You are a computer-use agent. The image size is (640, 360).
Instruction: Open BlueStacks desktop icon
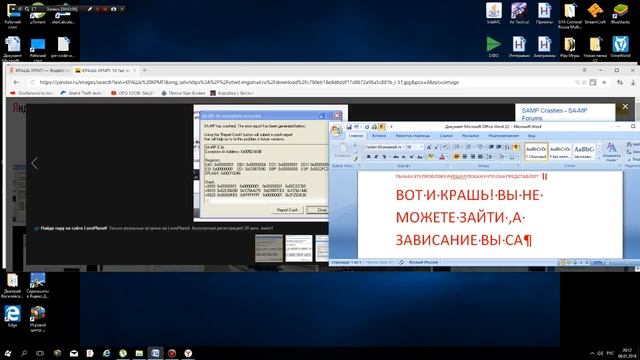pyautogui.click(x=620, y=13)
